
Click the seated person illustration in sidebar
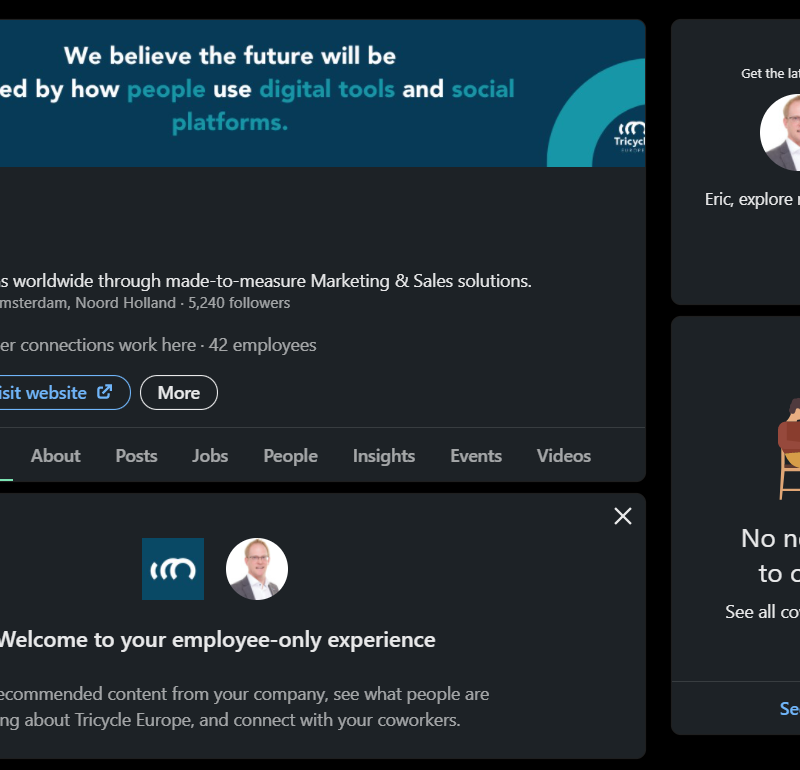pyautogui.click(x=788, y=449)
